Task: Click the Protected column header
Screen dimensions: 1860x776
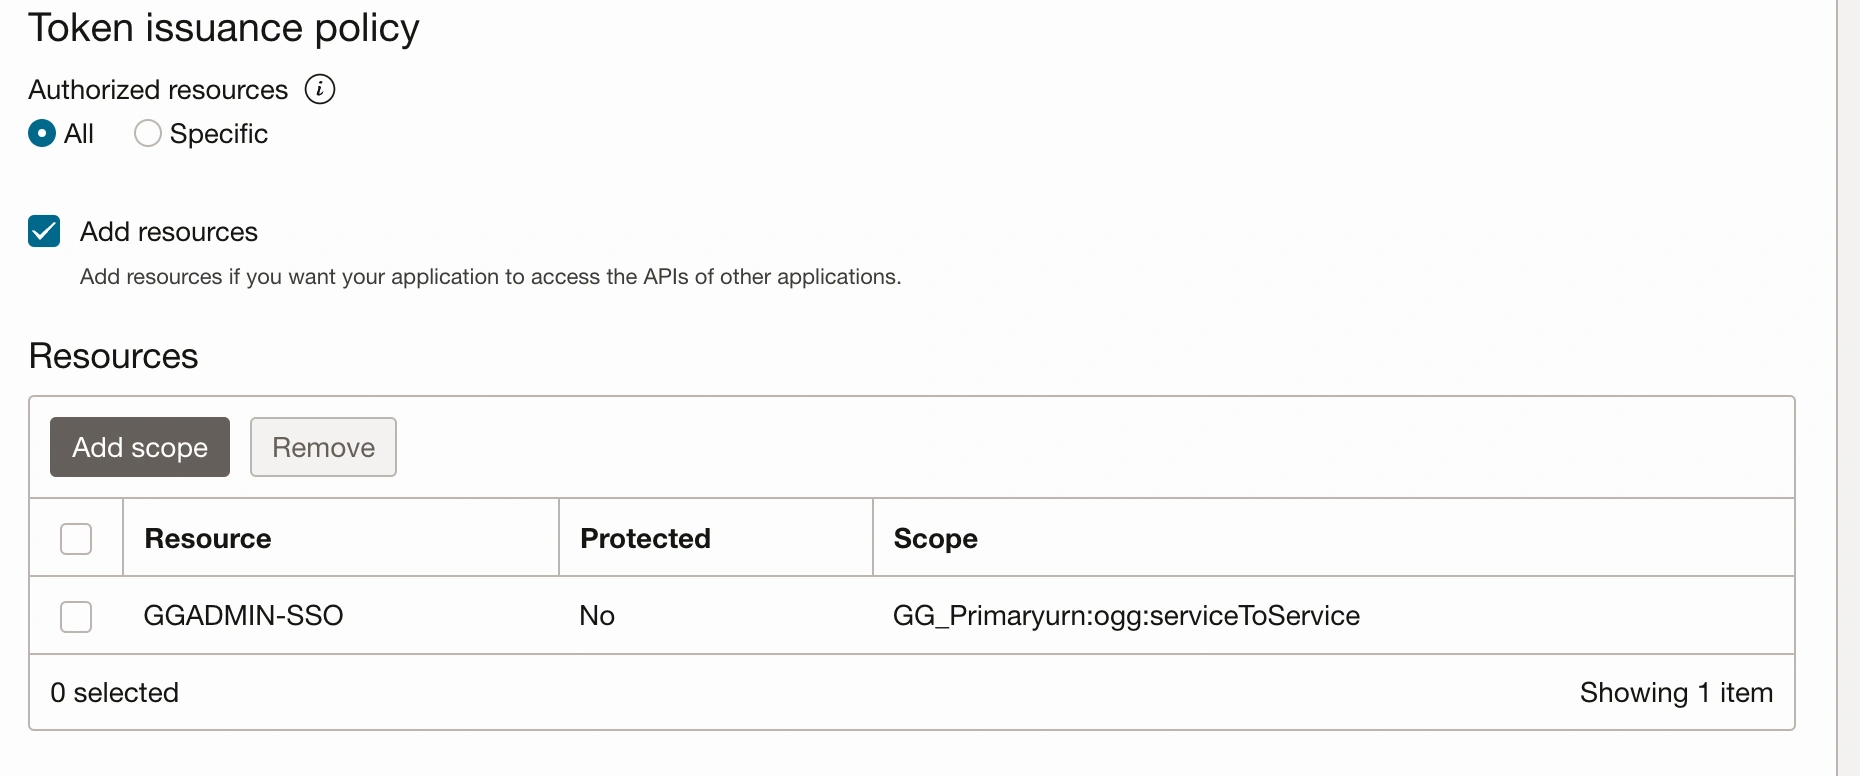Action: point(645,538)
